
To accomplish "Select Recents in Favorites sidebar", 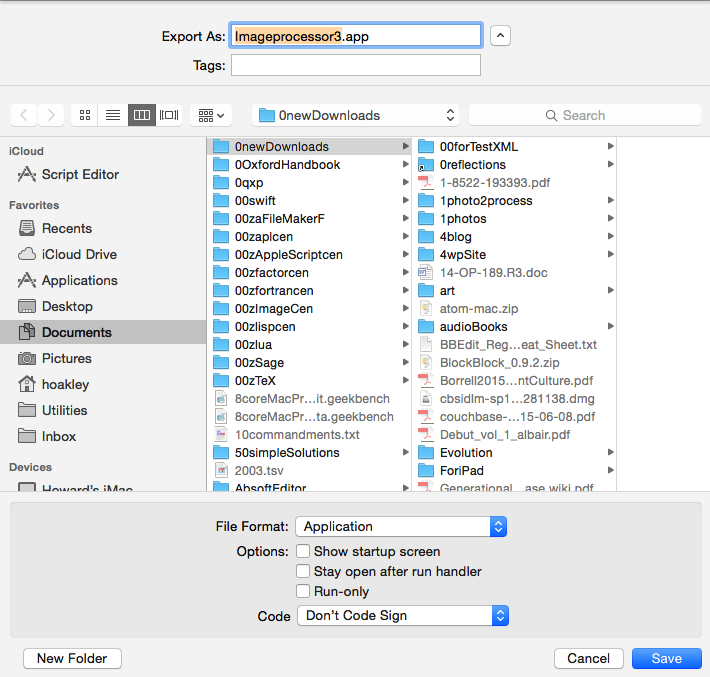I will [66, 228].
